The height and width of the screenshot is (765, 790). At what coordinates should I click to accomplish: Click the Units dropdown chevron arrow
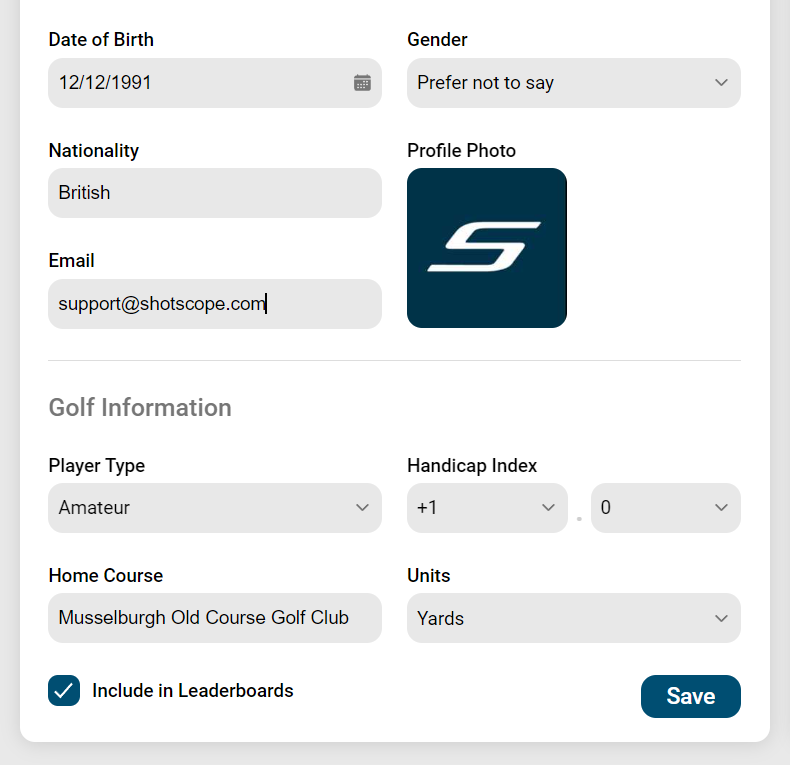click(721, 618)
